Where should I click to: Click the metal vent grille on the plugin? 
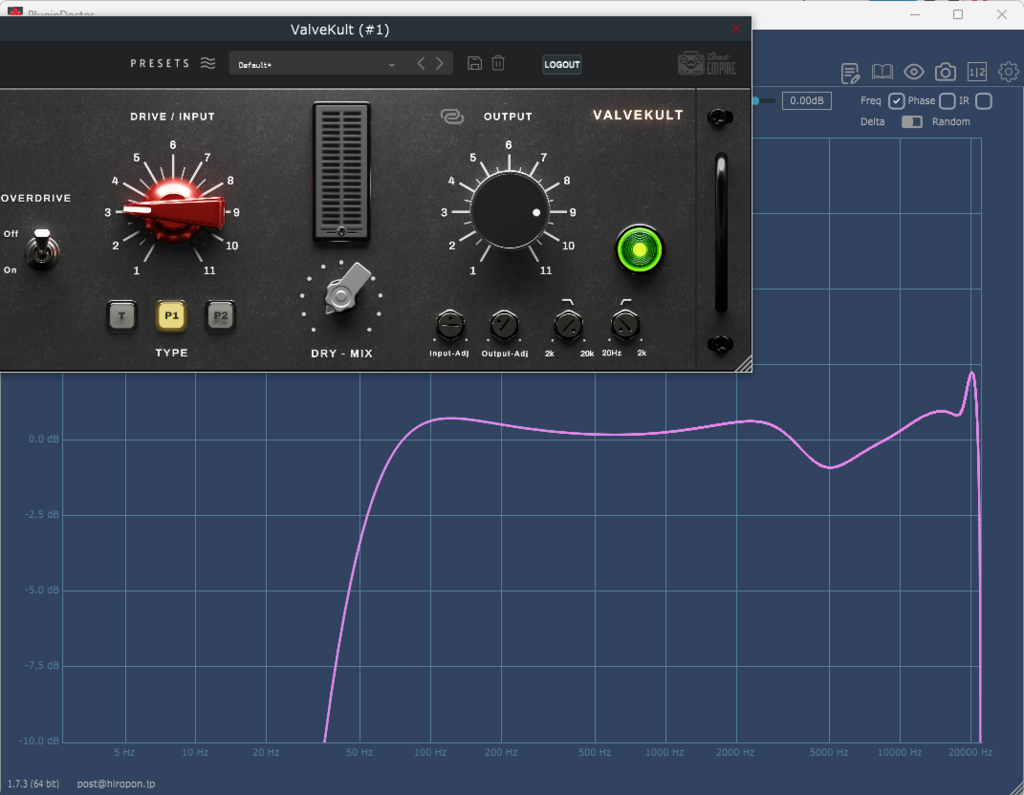pos(342,172)
